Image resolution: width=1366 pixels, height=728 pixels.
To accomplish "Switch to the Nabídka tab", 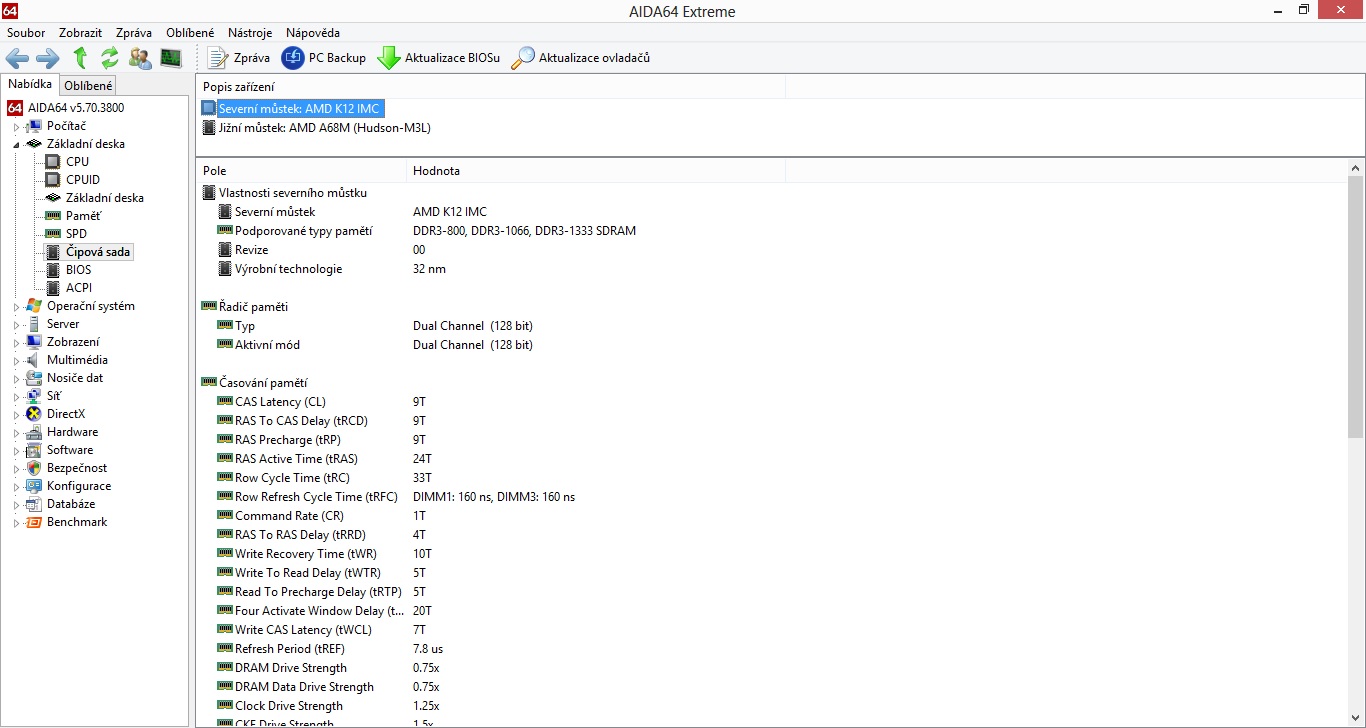I will tap(30, 84).
